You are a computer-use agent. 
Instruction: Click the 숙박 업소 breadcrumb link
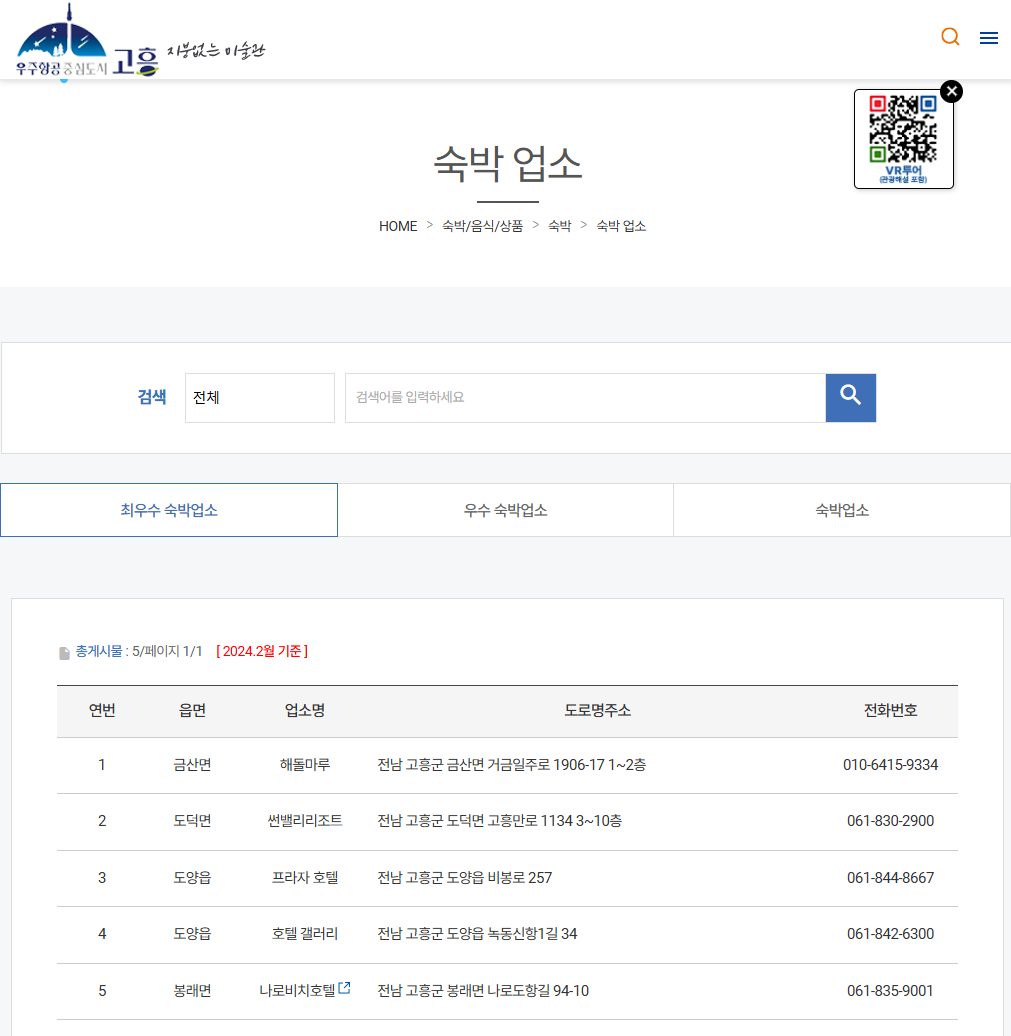(x=620, y=226)
